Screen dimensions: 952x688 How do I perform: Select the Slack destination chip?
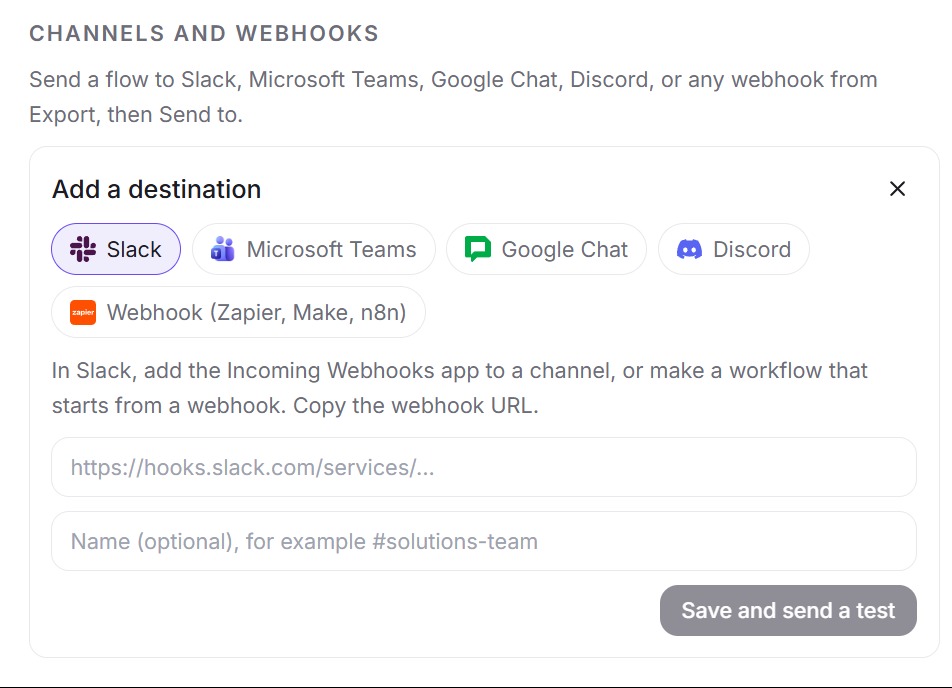coord(116,249)
